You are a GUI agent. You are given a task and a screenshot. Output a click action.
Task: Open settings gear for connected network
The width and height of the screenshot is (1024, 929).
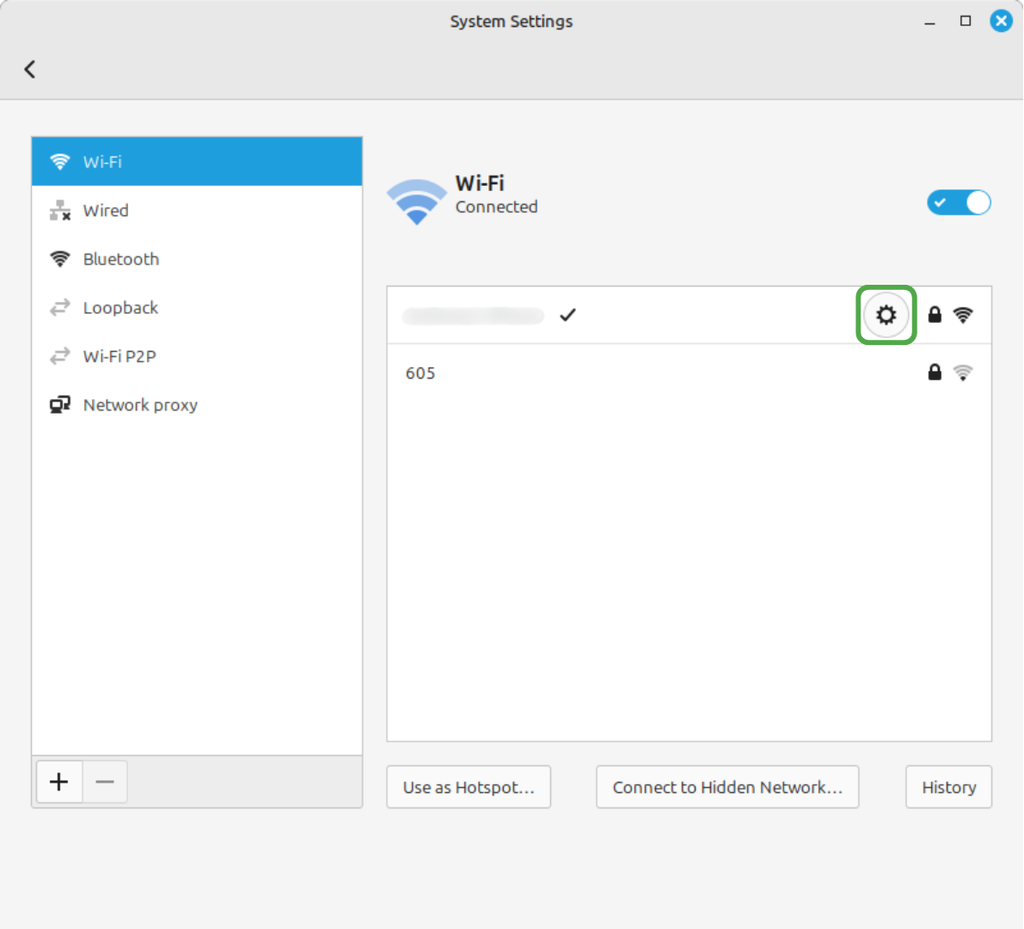[886, 315]
